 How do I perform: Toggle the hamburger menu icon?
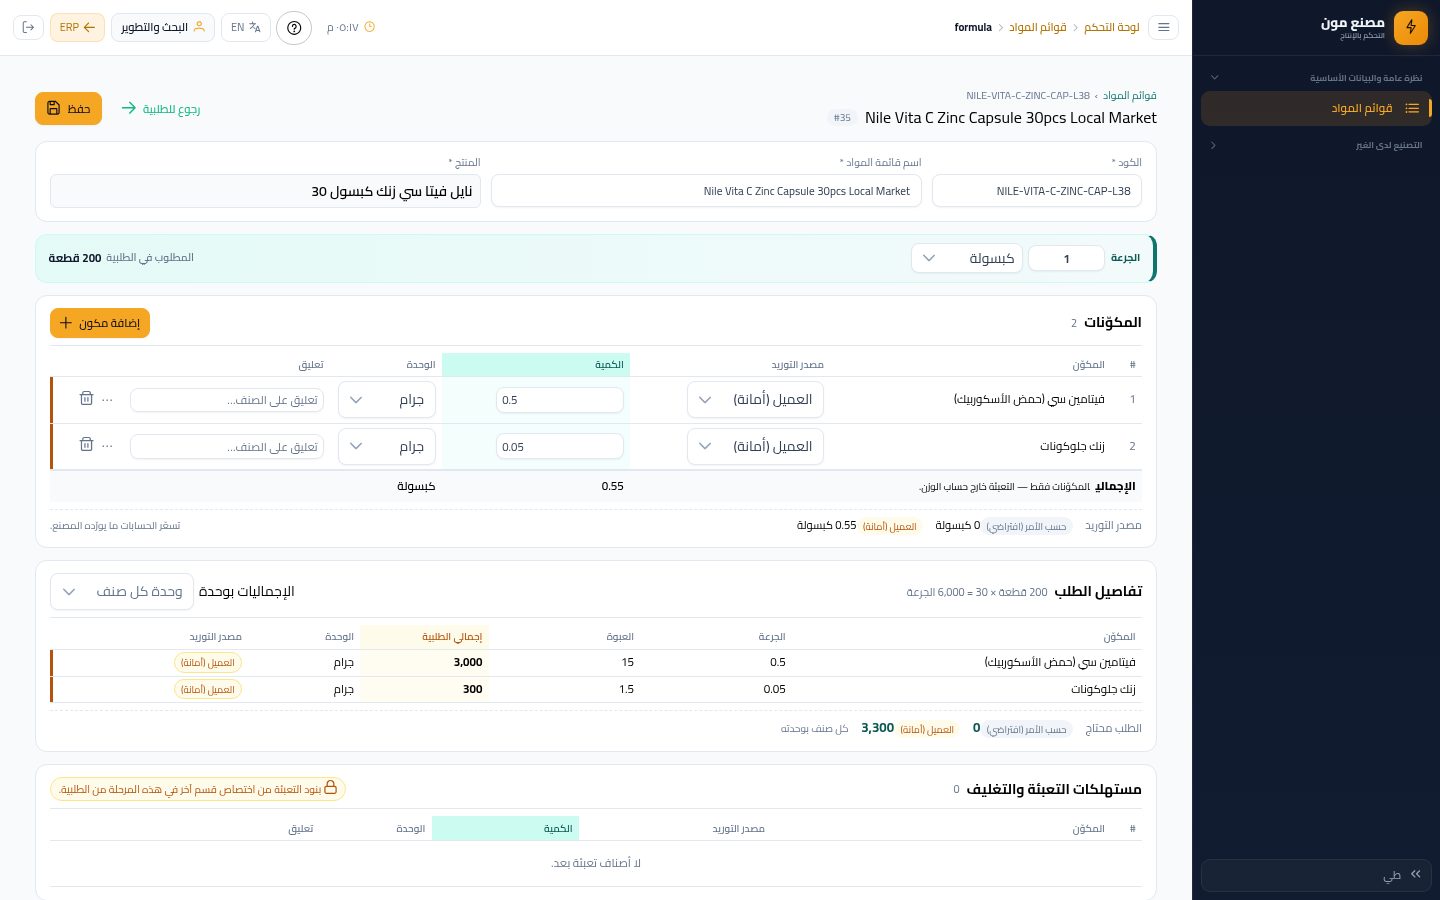click(1163, 27)
